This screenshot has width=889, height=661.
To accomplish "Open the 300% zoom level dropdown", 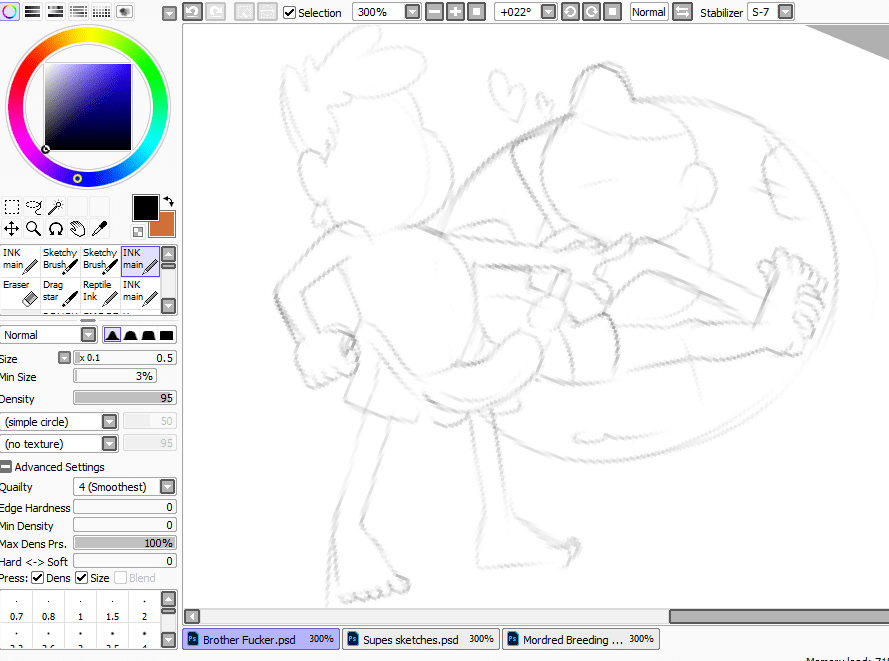I will [x=413, y=12].
